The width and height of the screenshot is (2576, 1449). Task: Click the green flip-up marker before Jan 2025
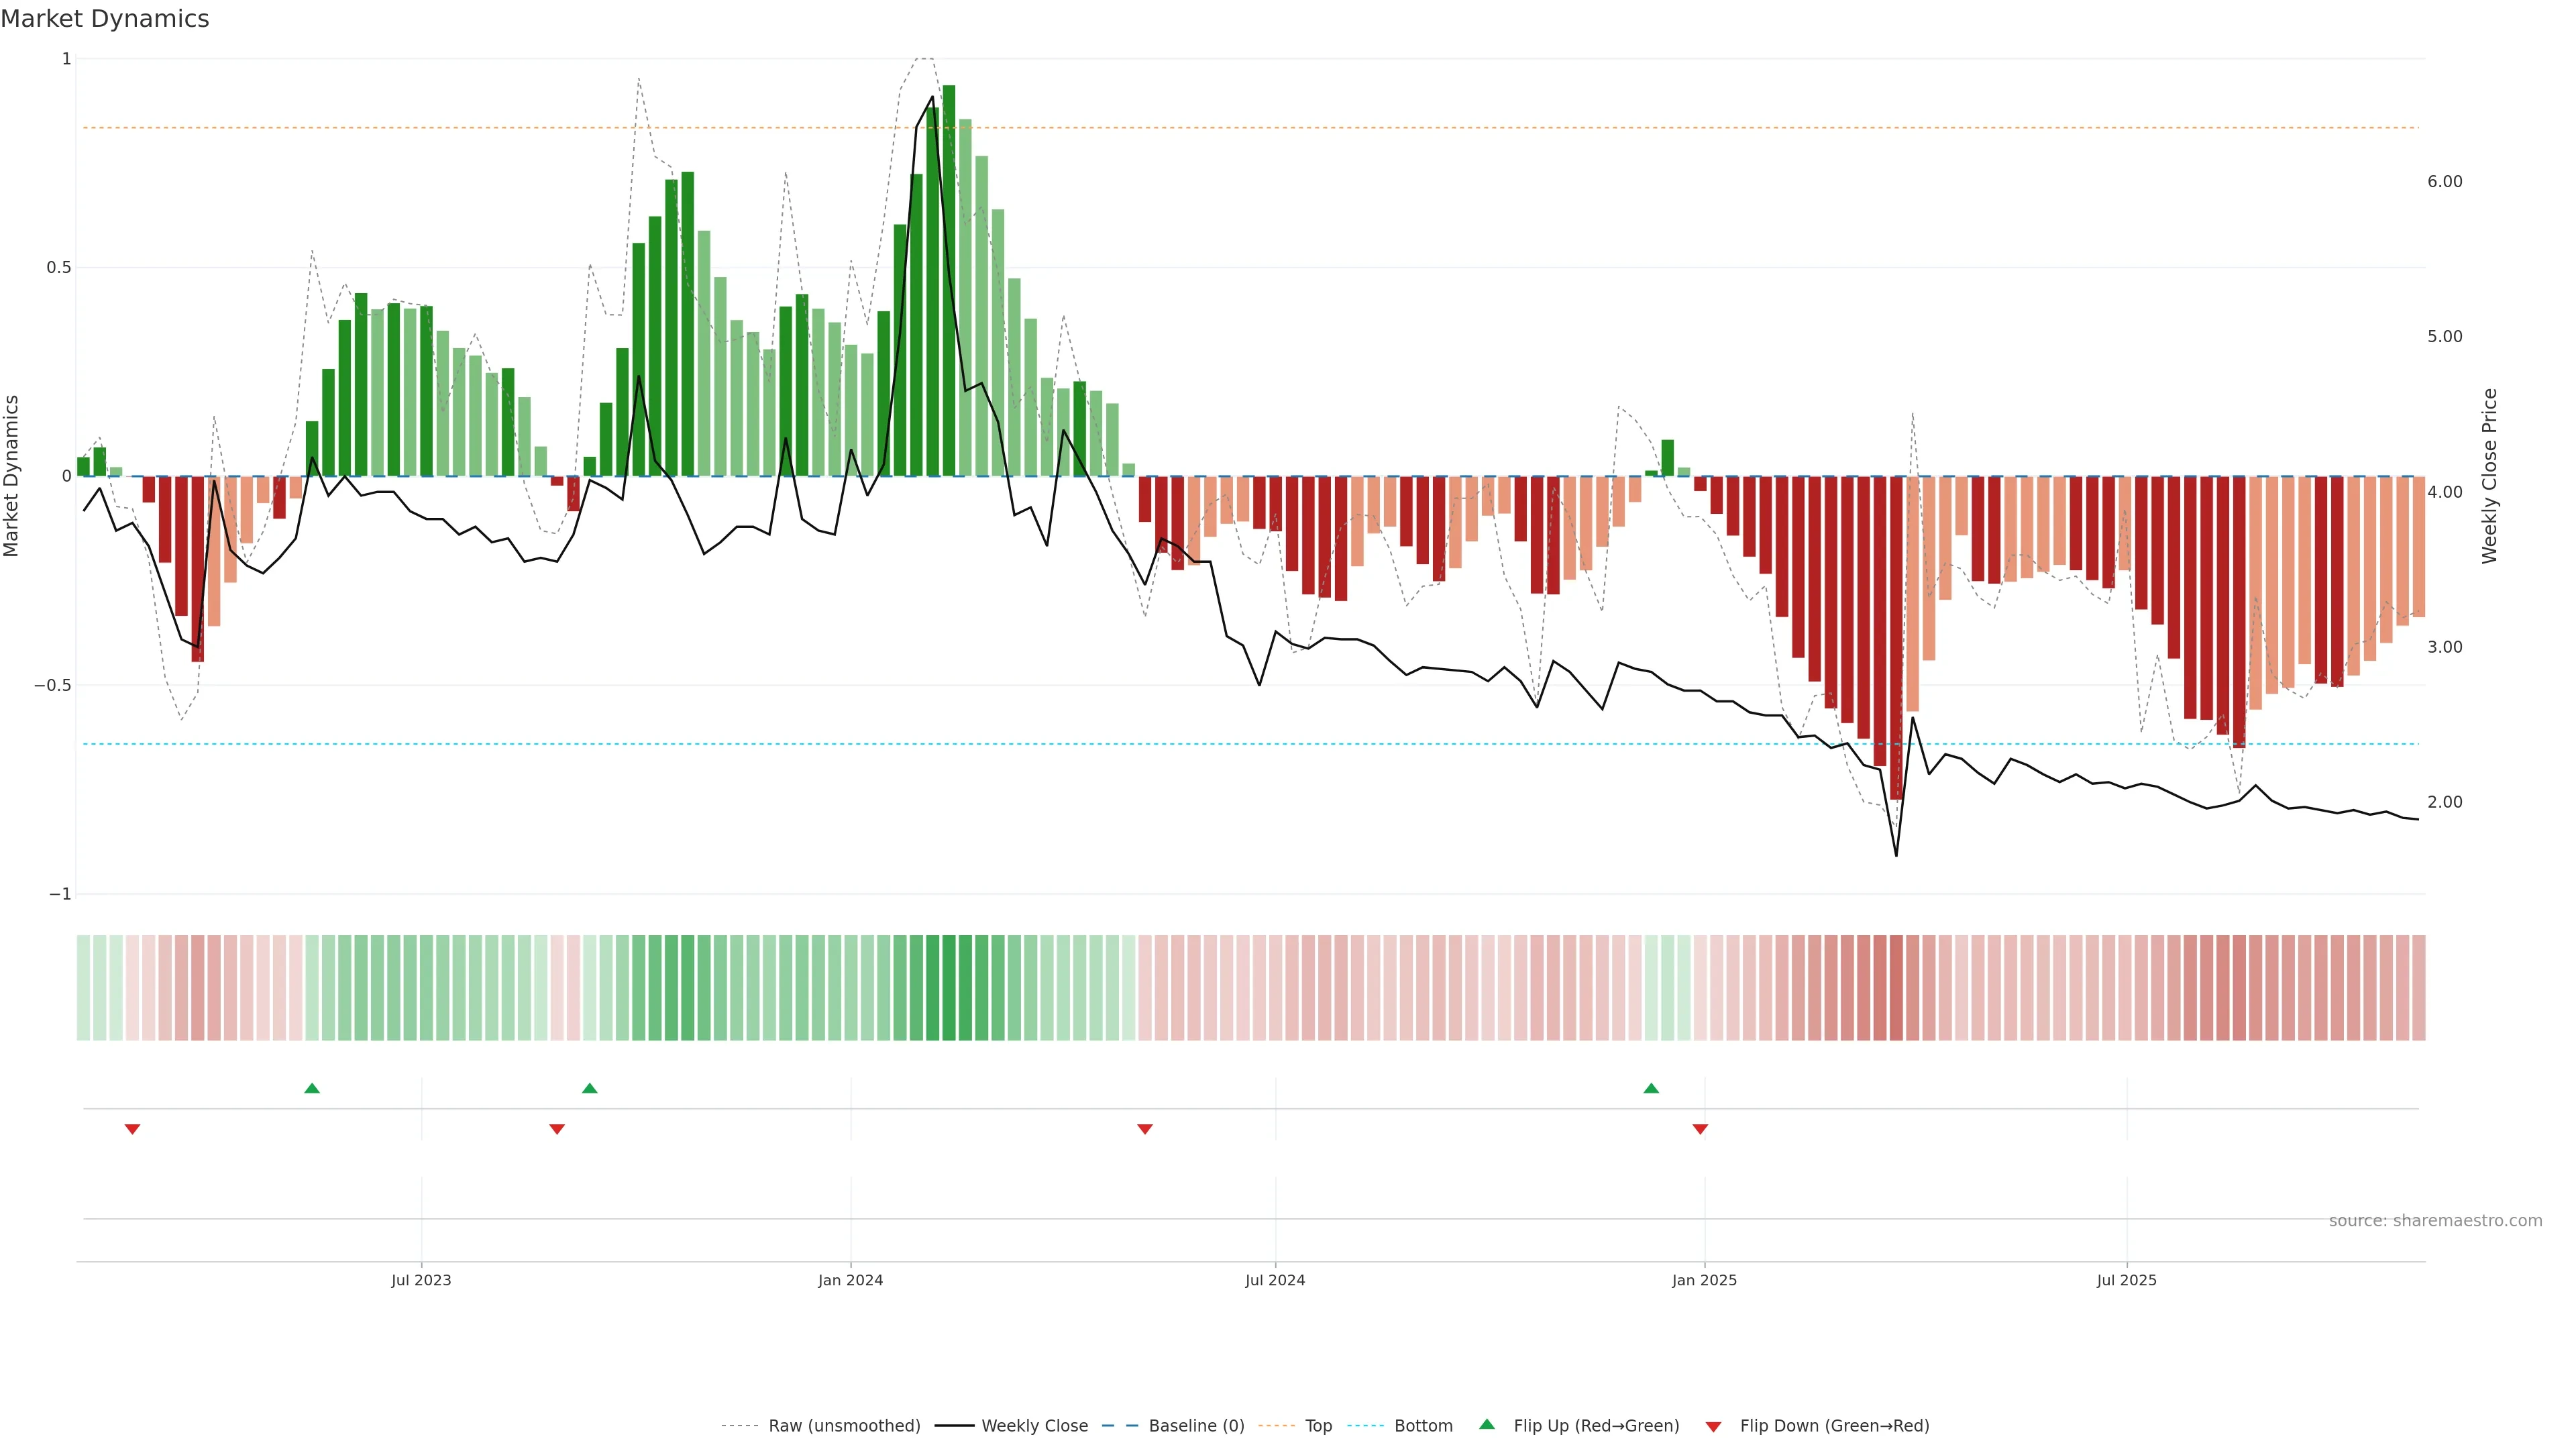1651,1088
